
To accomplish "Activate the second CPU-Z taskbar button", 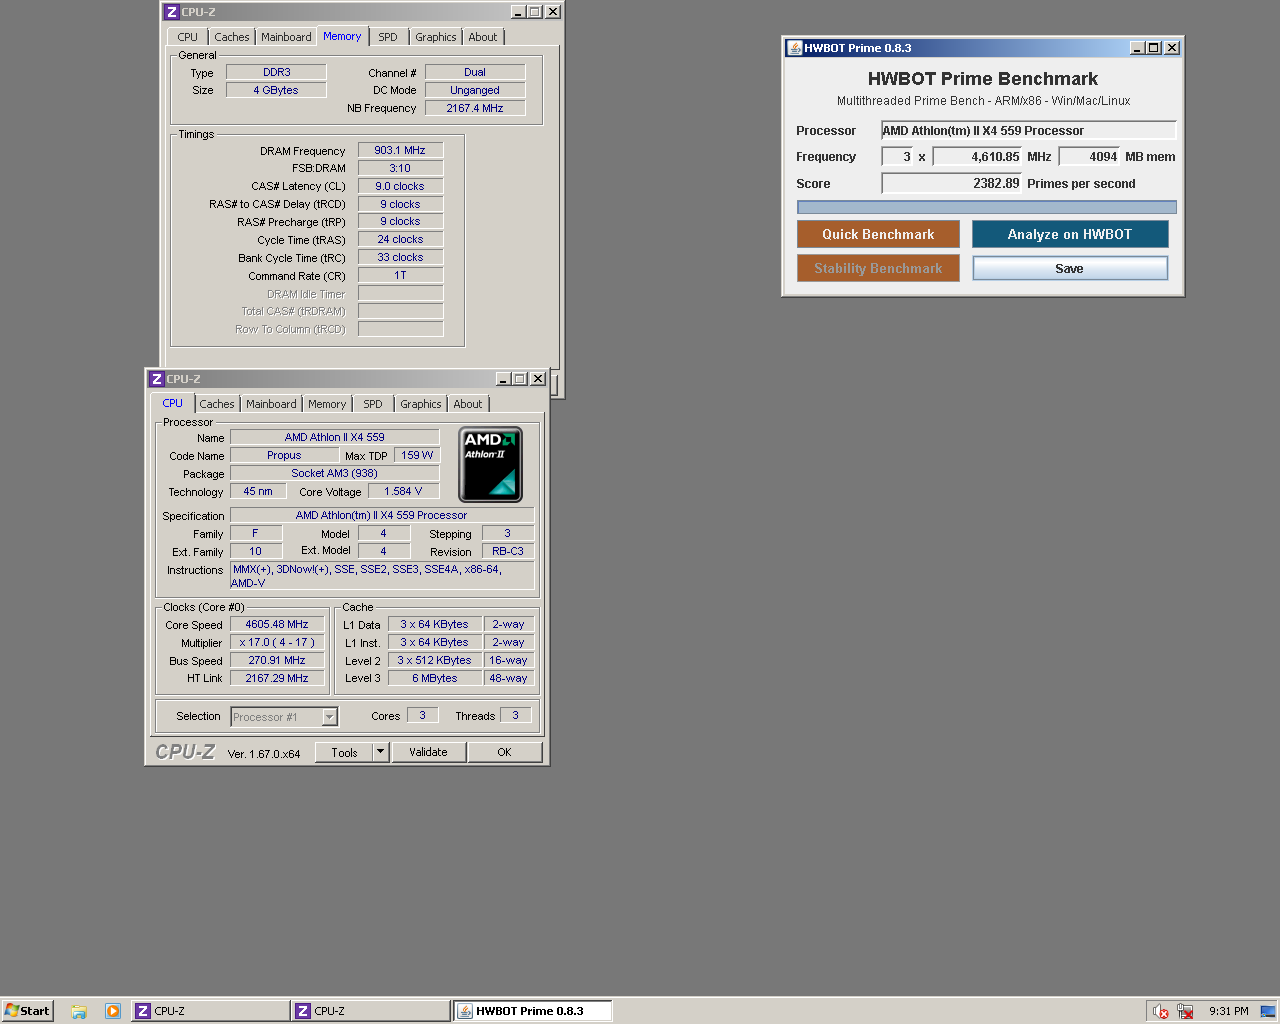I will pyautogui.click(x=370, y=1011).
